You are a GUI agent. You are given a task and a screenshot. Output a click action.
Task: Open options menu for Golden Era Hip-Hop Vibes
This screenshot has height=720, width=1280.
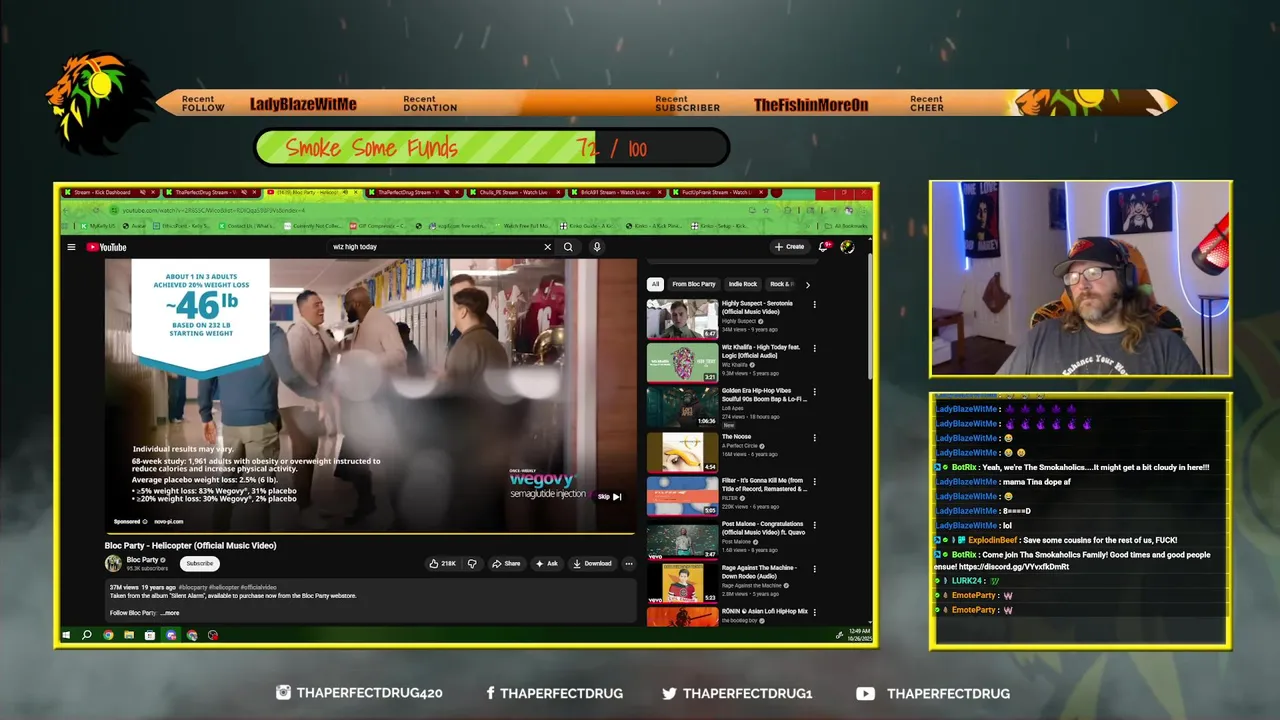click(814, 393)
